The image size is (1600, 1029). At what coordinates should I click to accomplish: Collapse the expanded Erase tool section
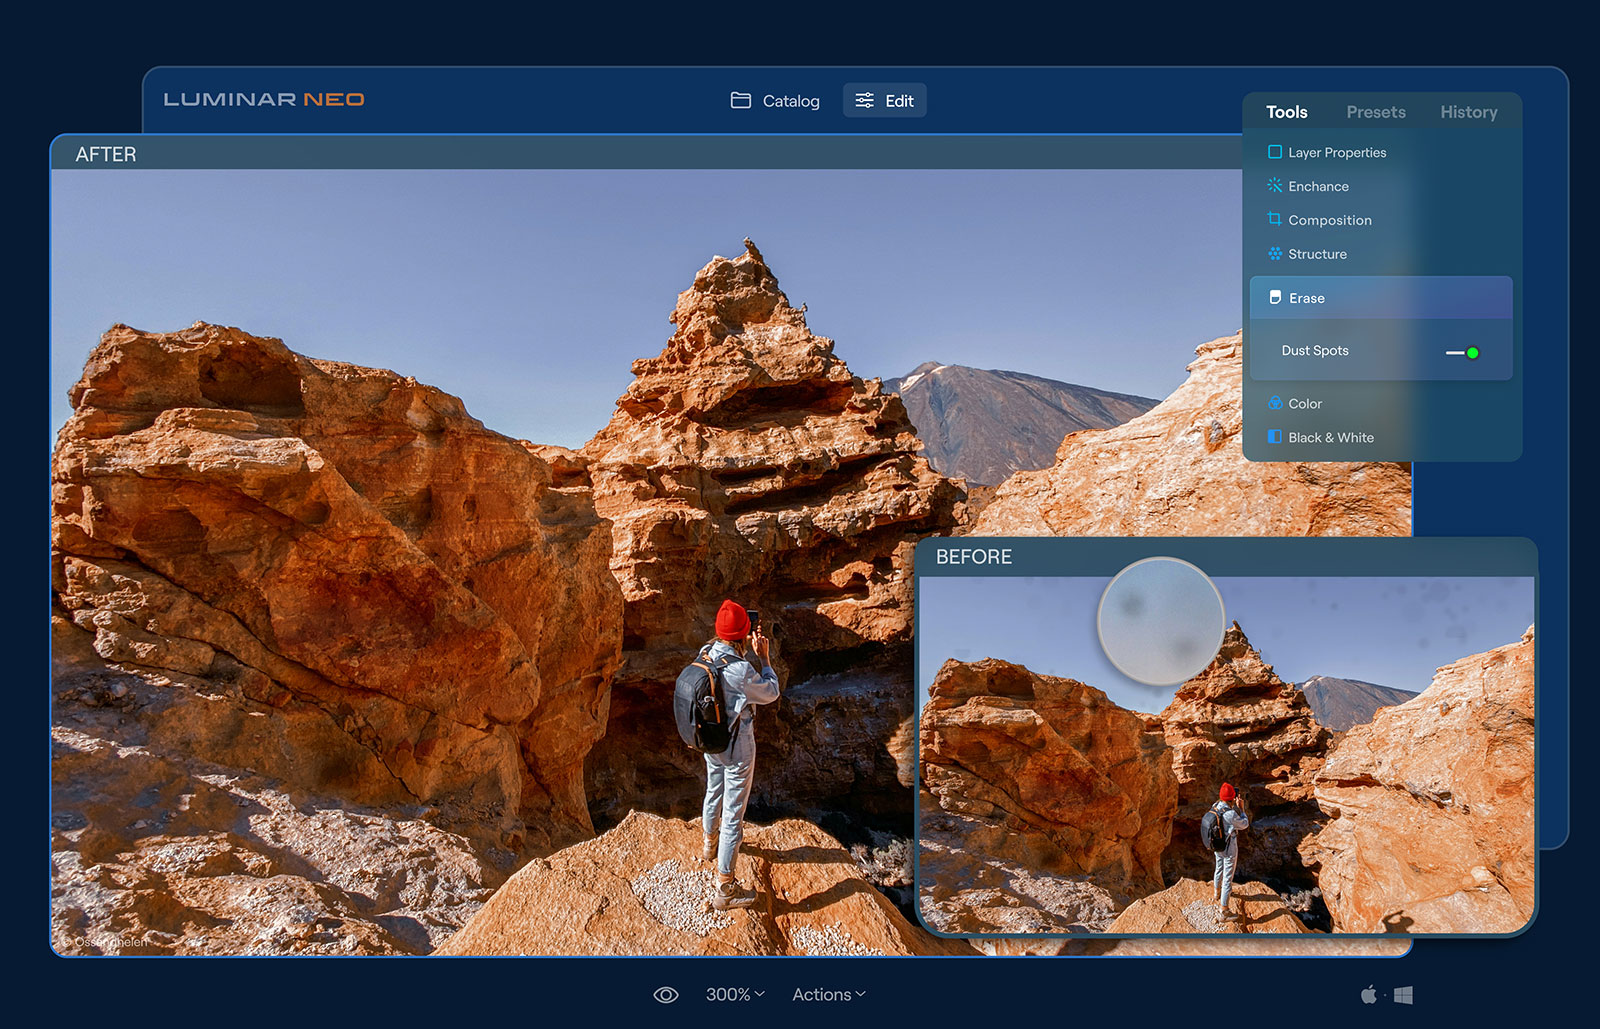point(1380,298)
